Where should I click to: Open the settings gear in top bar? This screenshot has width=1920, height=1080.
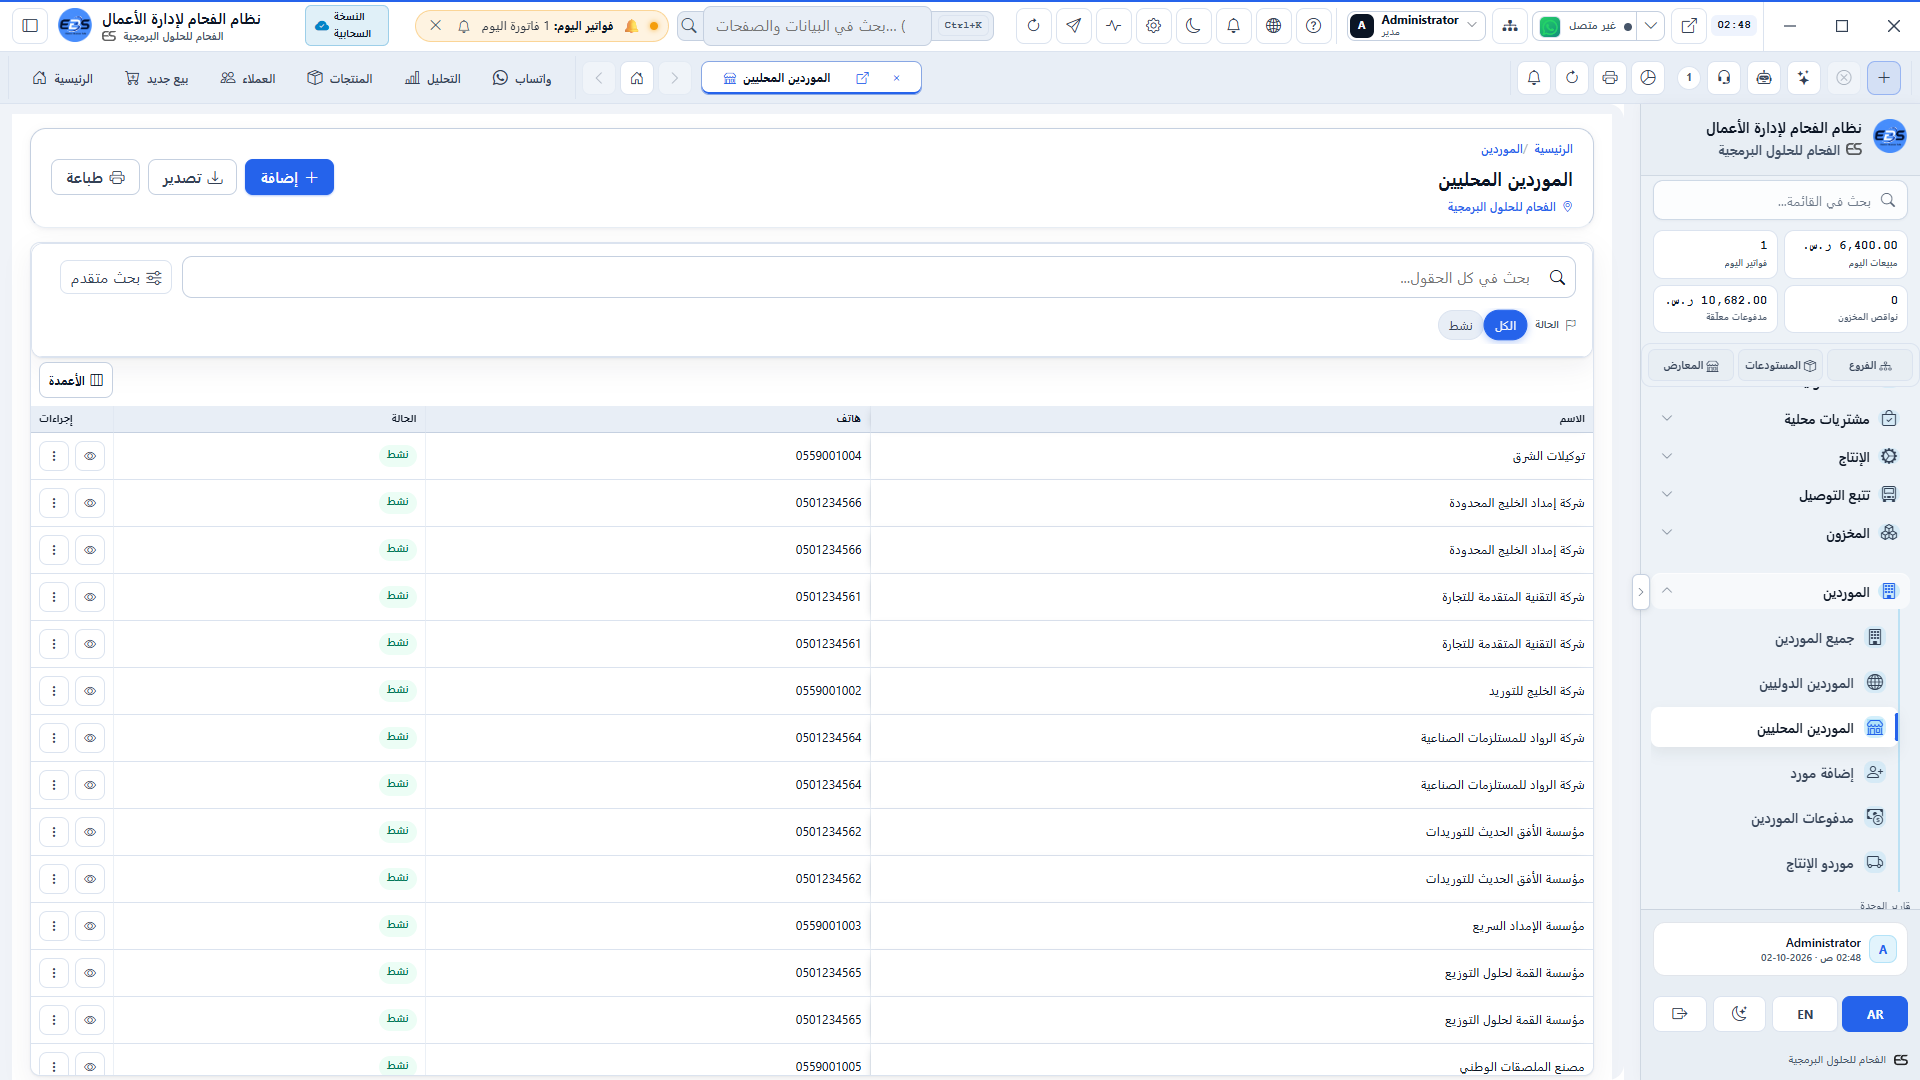tap(1153, 26)
